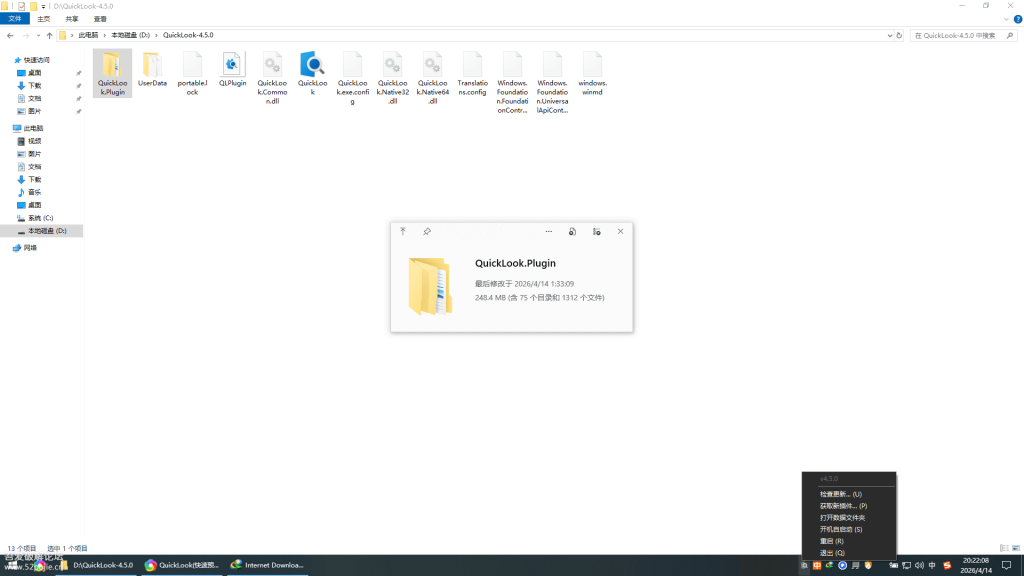Viewport: 1024px width, 576px height.
Task: Open the quick access toolbar customize dropdown
Action: [43, 7]
